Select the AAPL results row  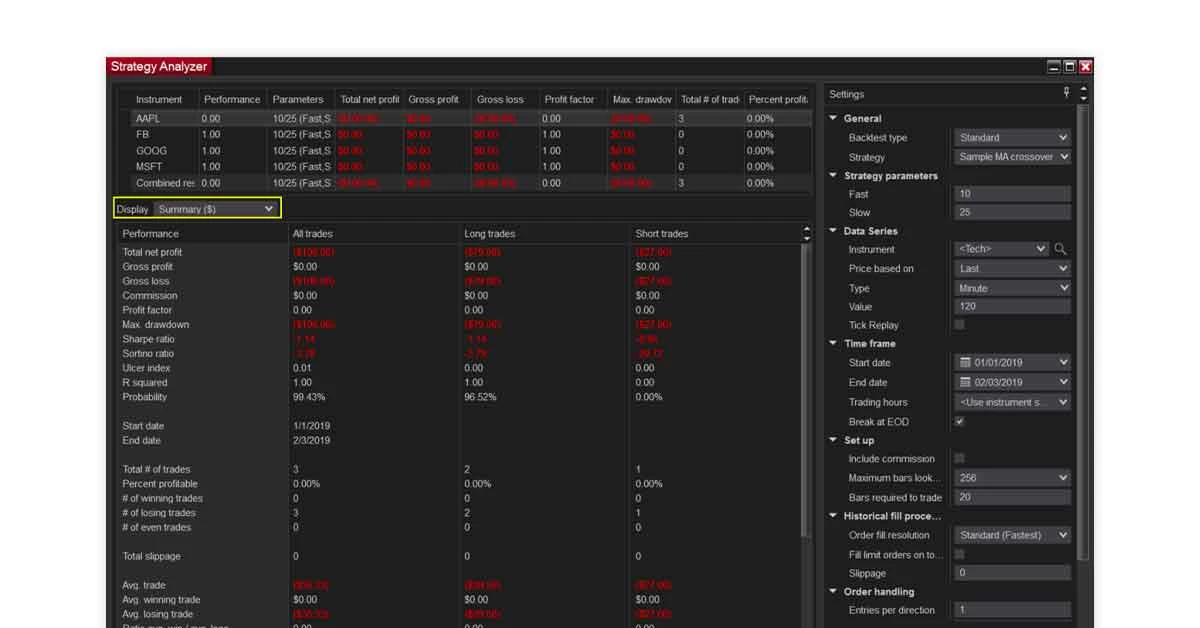pyautogui.click(x=160, y=117)
